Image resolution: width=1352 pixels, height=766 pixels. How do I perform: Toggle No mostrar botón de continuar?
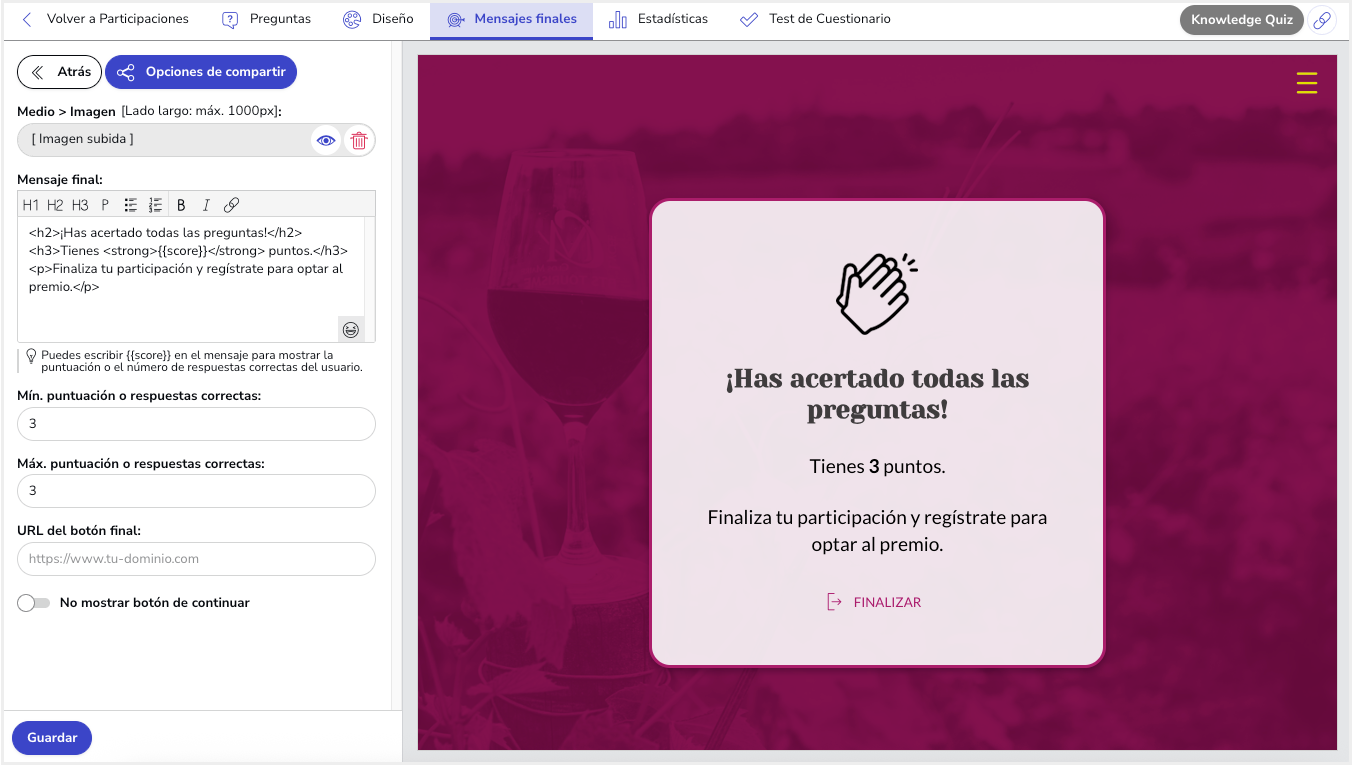tap(34, 603)
